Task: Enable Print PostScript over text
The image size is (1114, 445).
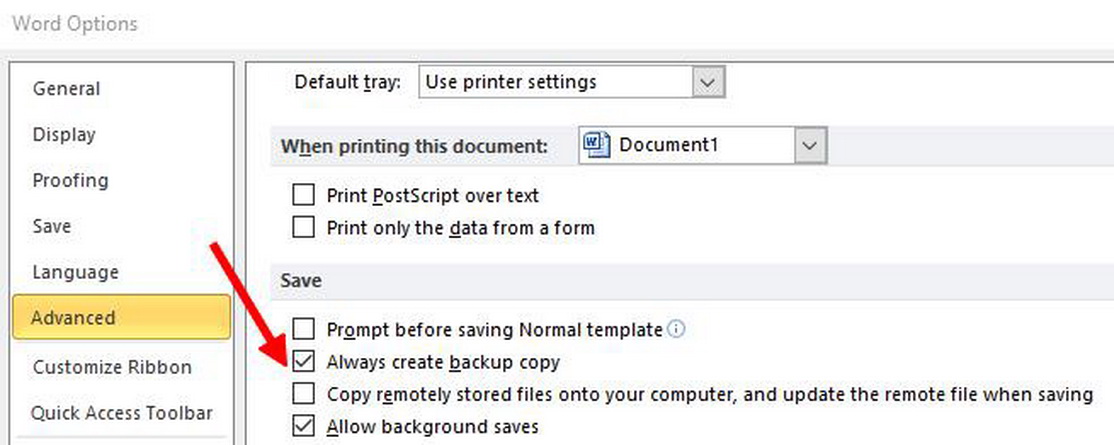Action: (303, 196)
